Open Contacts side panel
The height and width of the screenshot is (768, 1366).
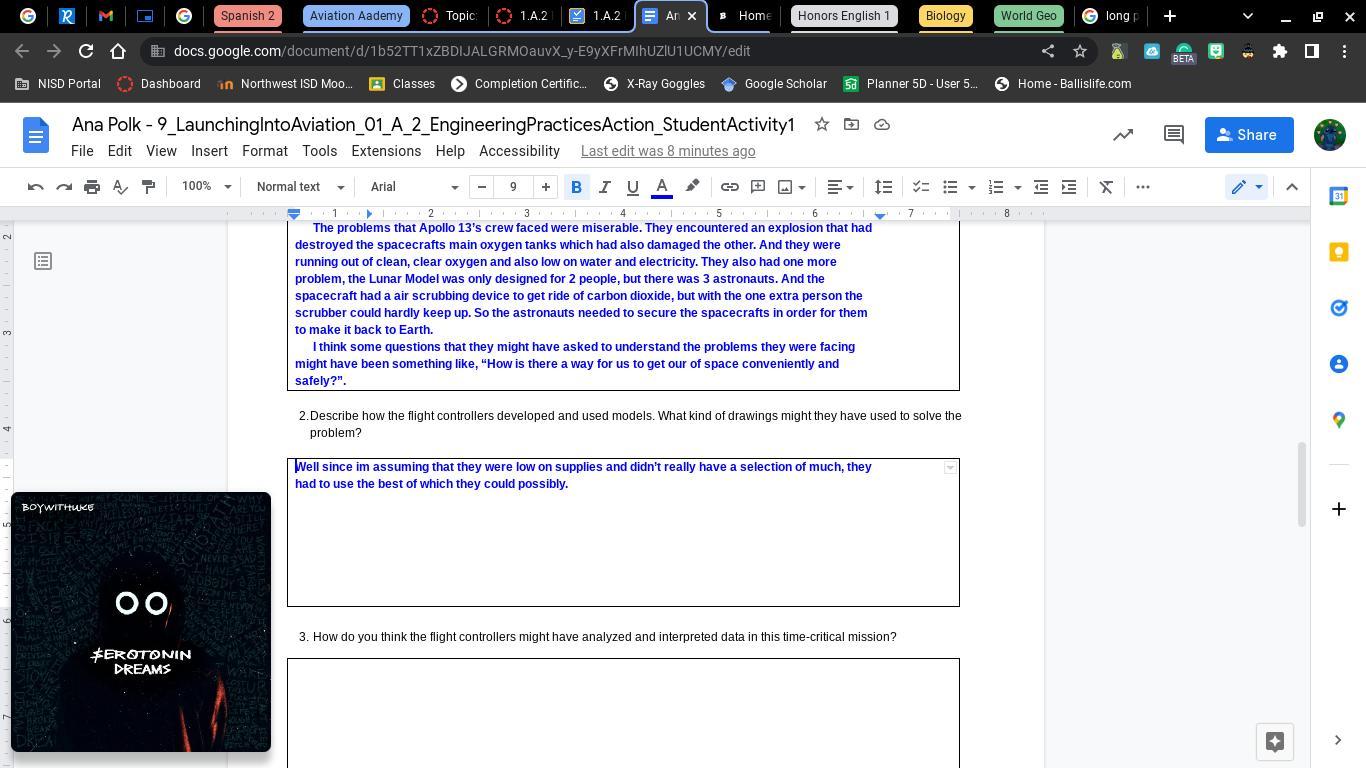click(1339, 364)
